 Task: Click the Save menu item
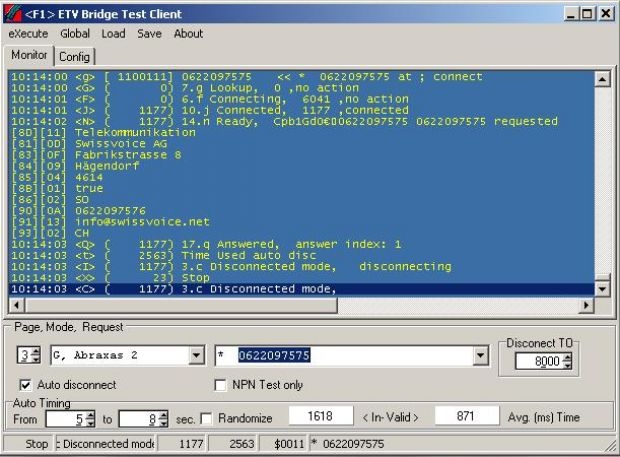point(149,34)
